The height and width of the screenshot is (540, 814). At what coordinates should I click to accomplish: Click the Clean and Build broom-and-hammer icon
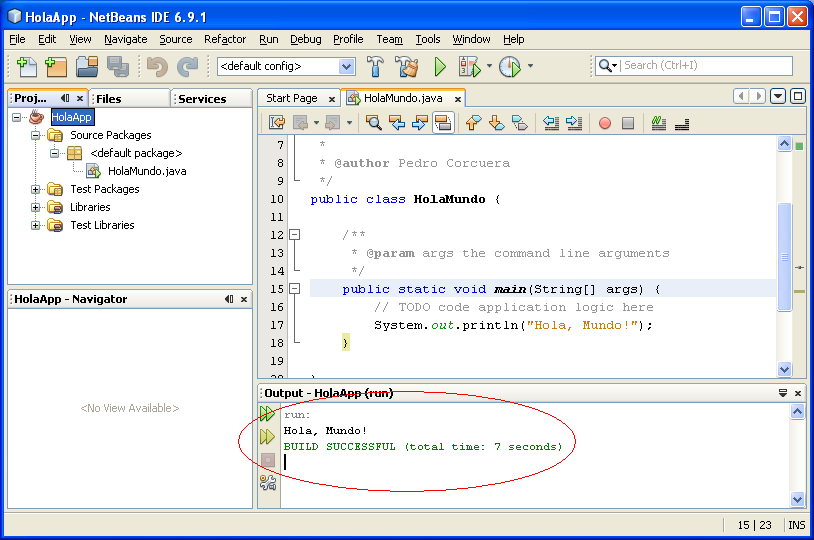406,67
